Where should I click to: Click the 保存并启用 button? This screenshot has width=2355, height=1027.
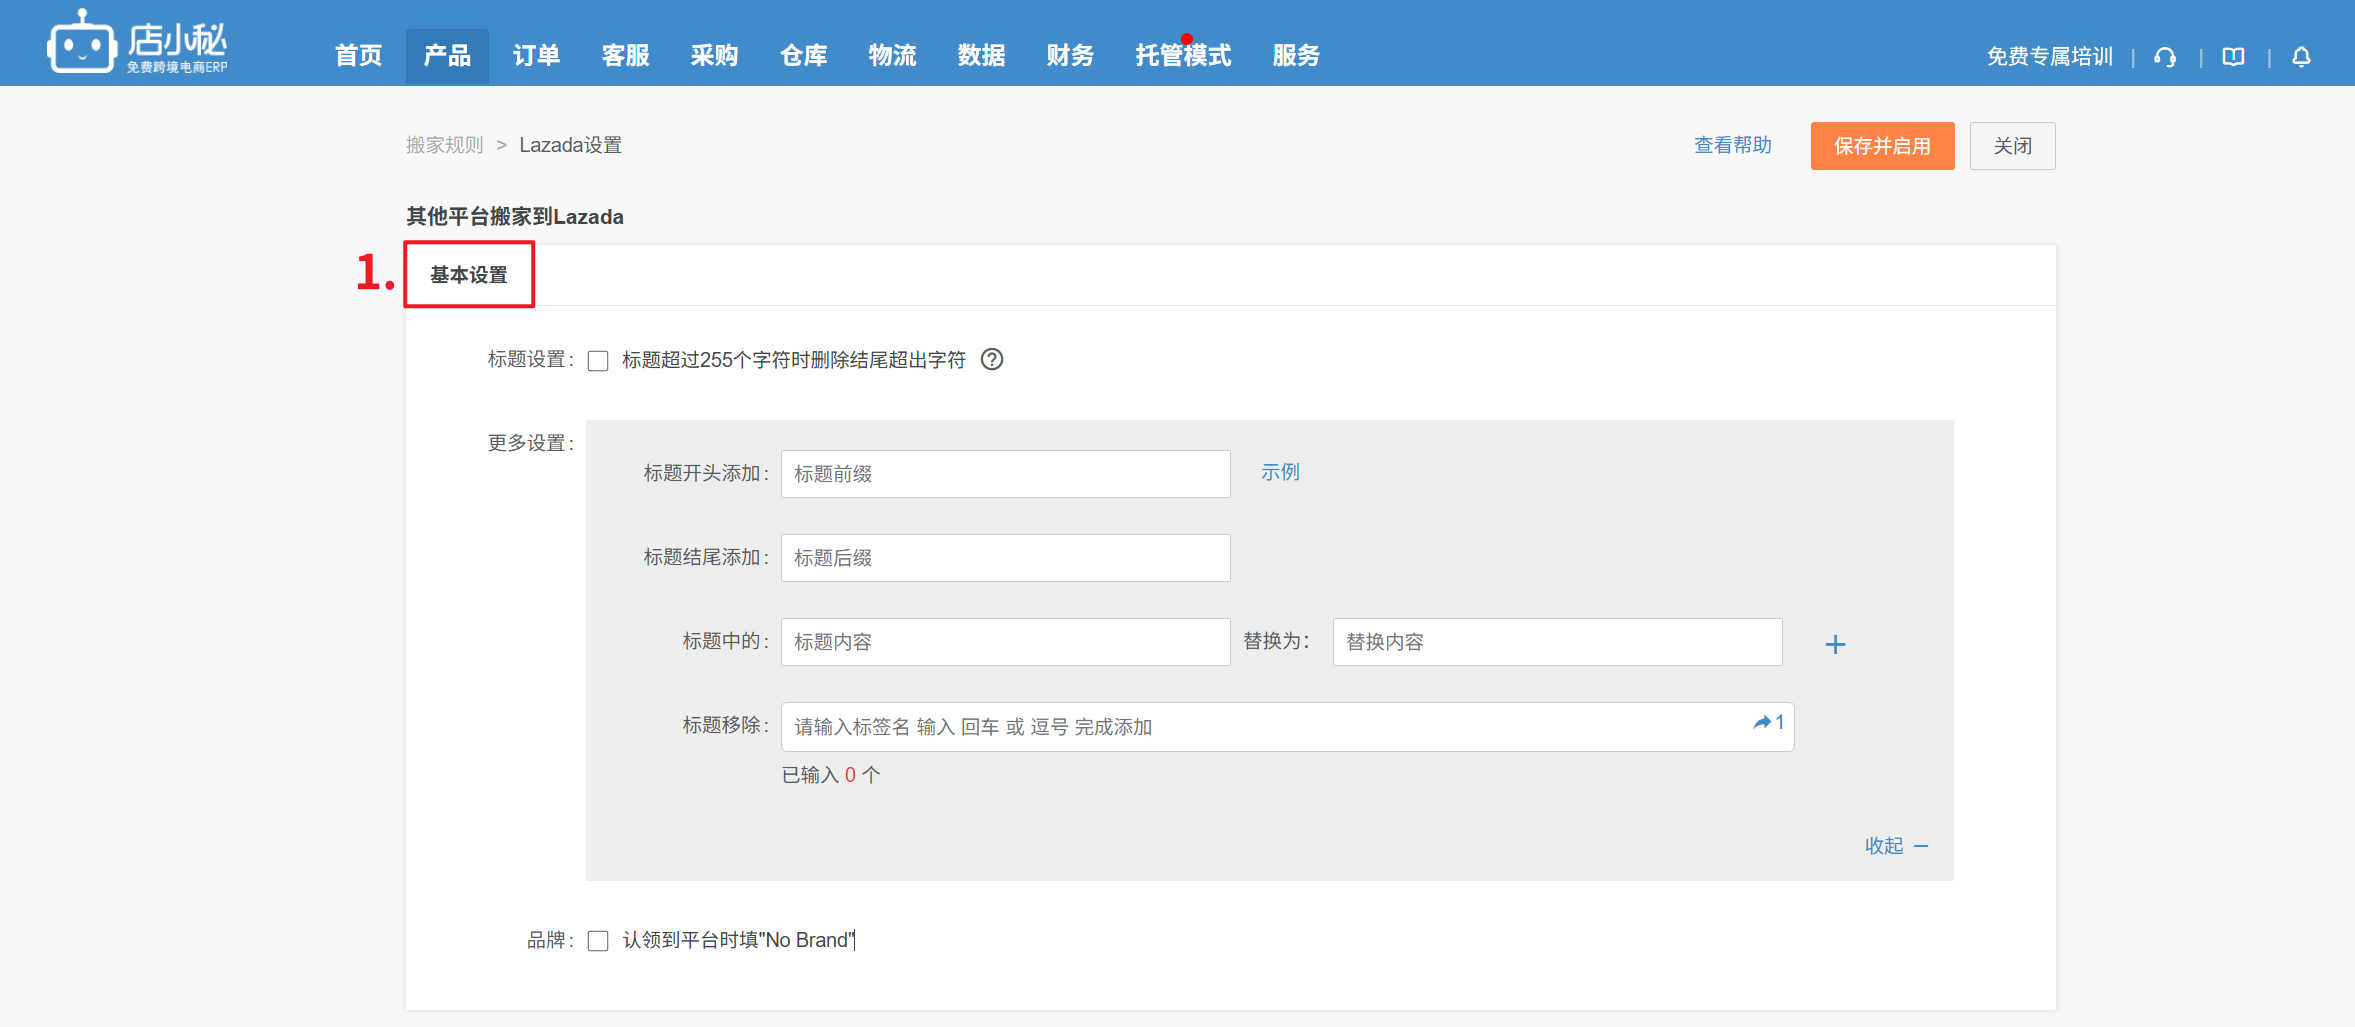point(1881,146)
